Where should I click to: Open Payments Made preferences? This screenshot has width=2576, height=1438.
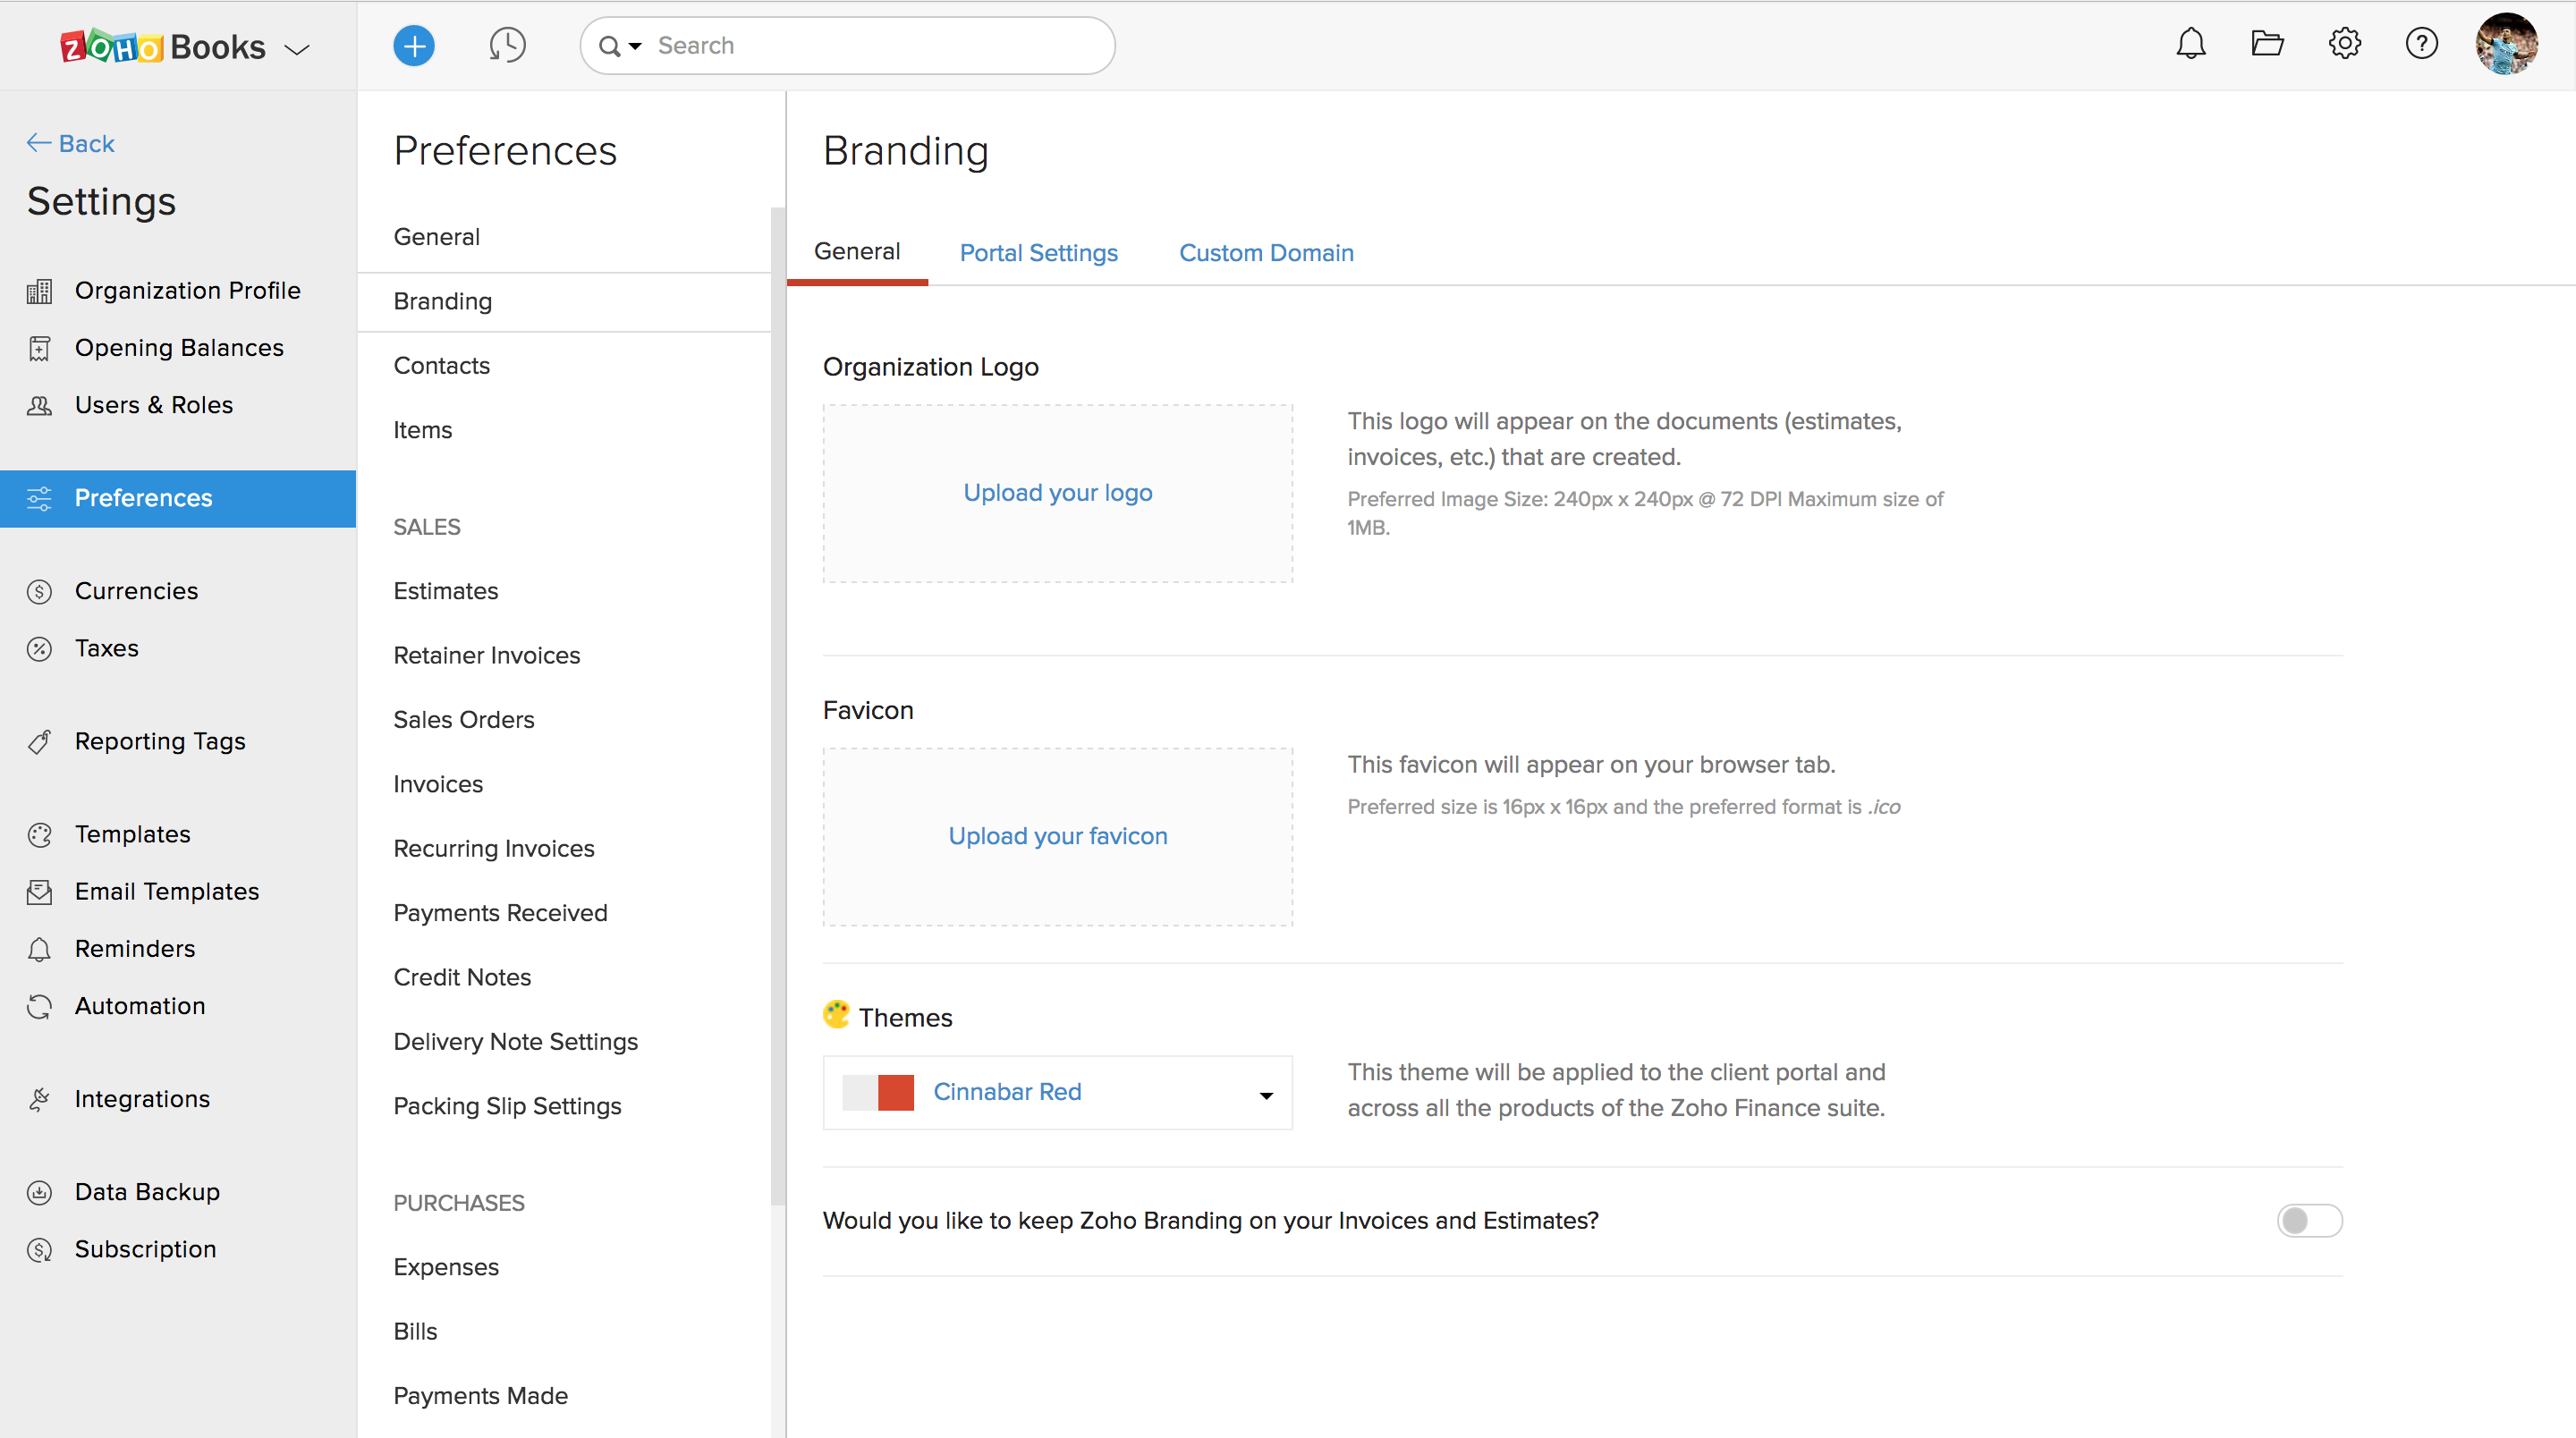tap(481, 1396)
